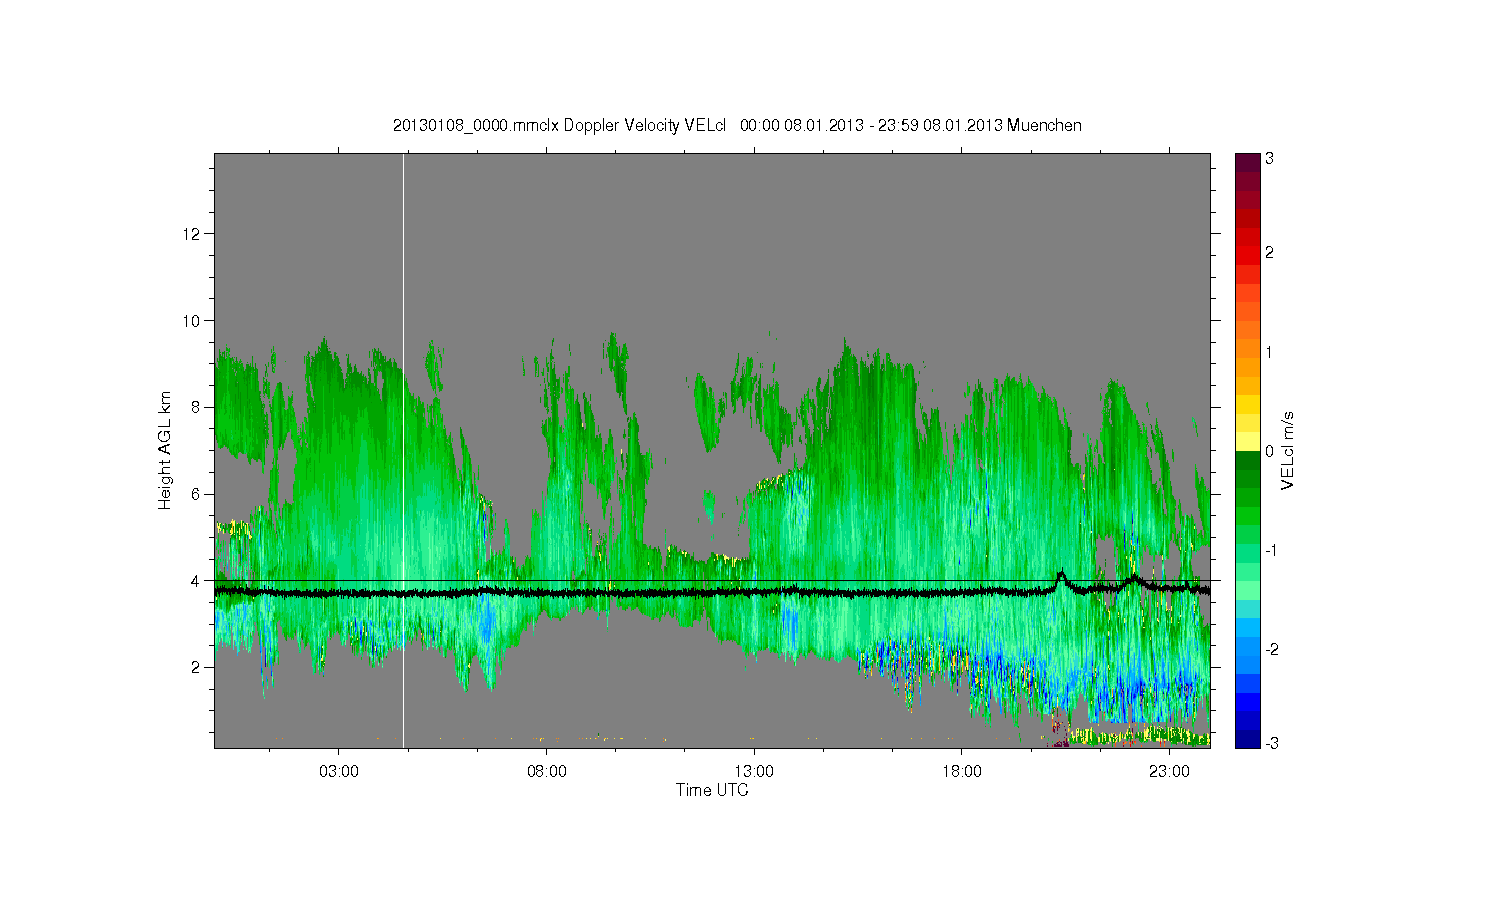Click the Time UTC axis title

712,790
